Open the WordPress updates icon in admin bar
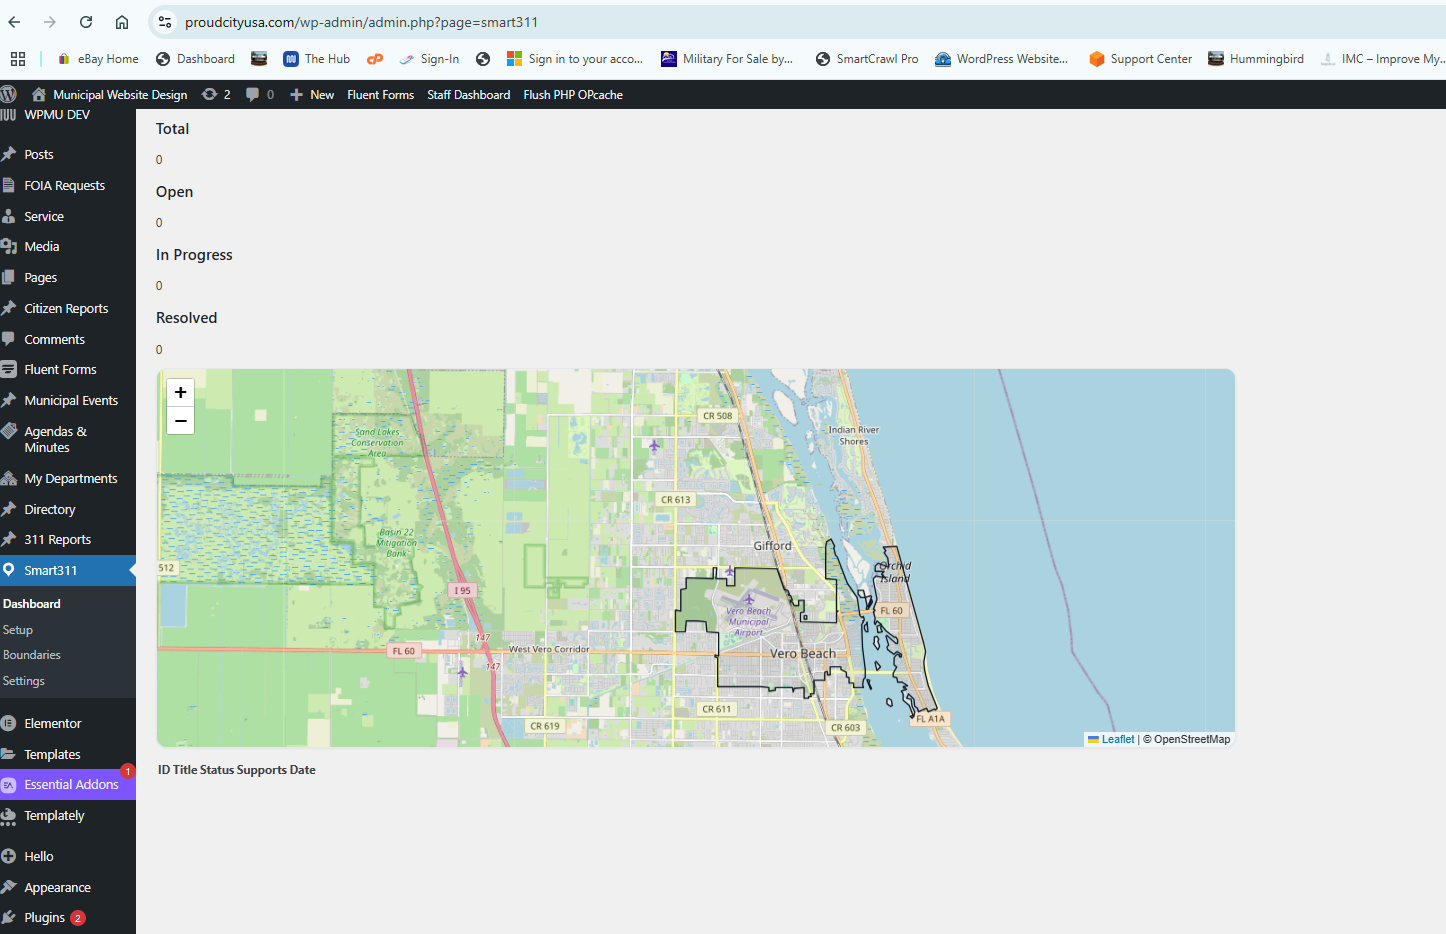Viewport: 1446px width, 934px height. pos(215,95)
